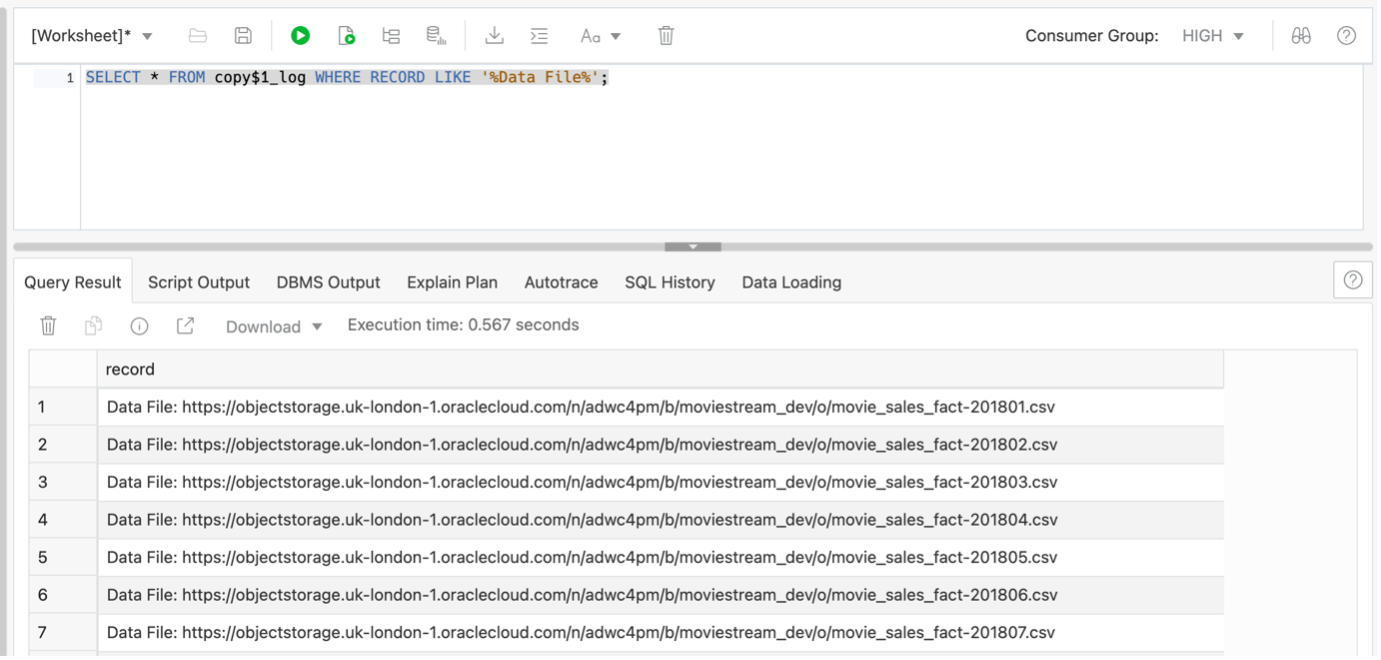Viewport: 1381px width, 660px height.
Task: Open query result in a new window
Action: point(184,325)
